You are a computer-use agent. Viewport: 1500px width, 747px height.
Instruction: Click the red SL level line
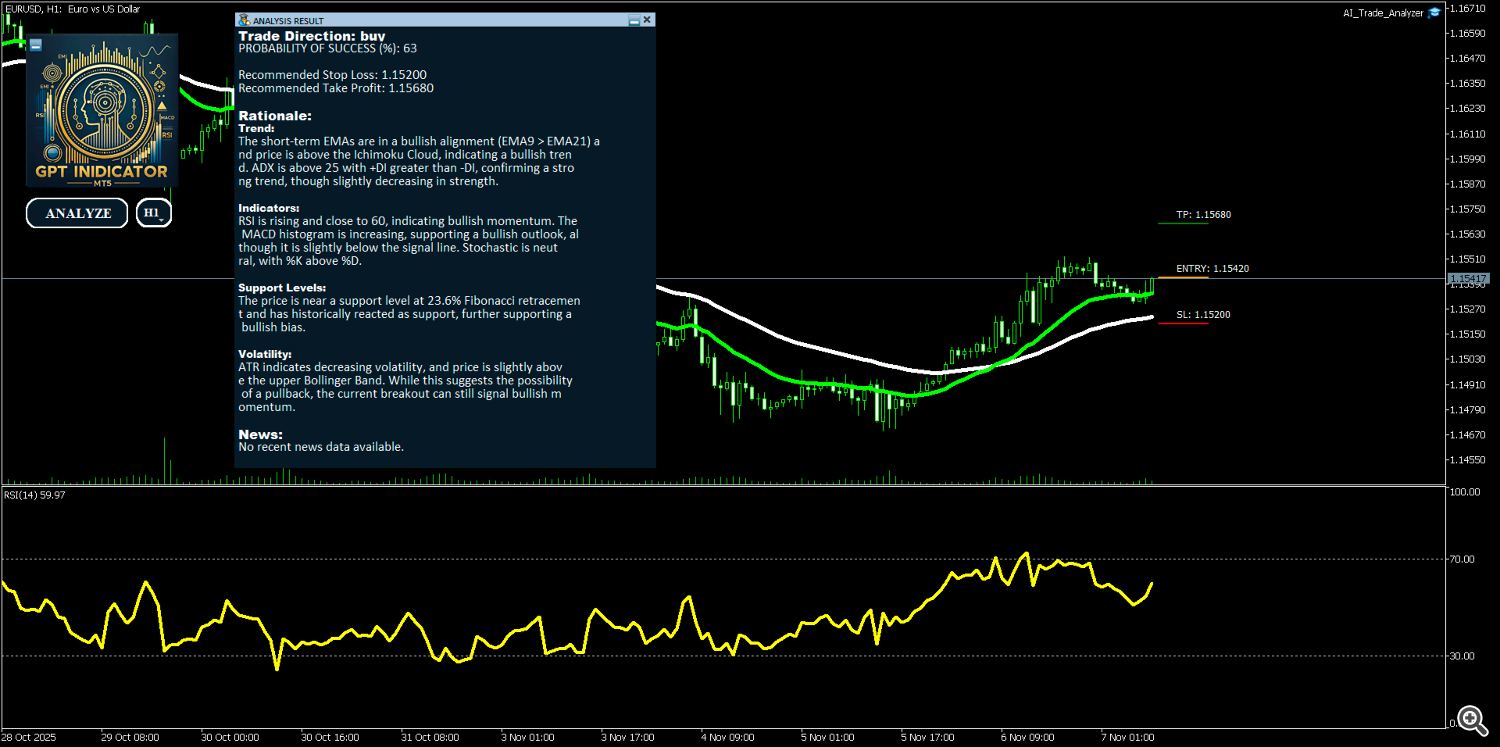click(1183, 323)
